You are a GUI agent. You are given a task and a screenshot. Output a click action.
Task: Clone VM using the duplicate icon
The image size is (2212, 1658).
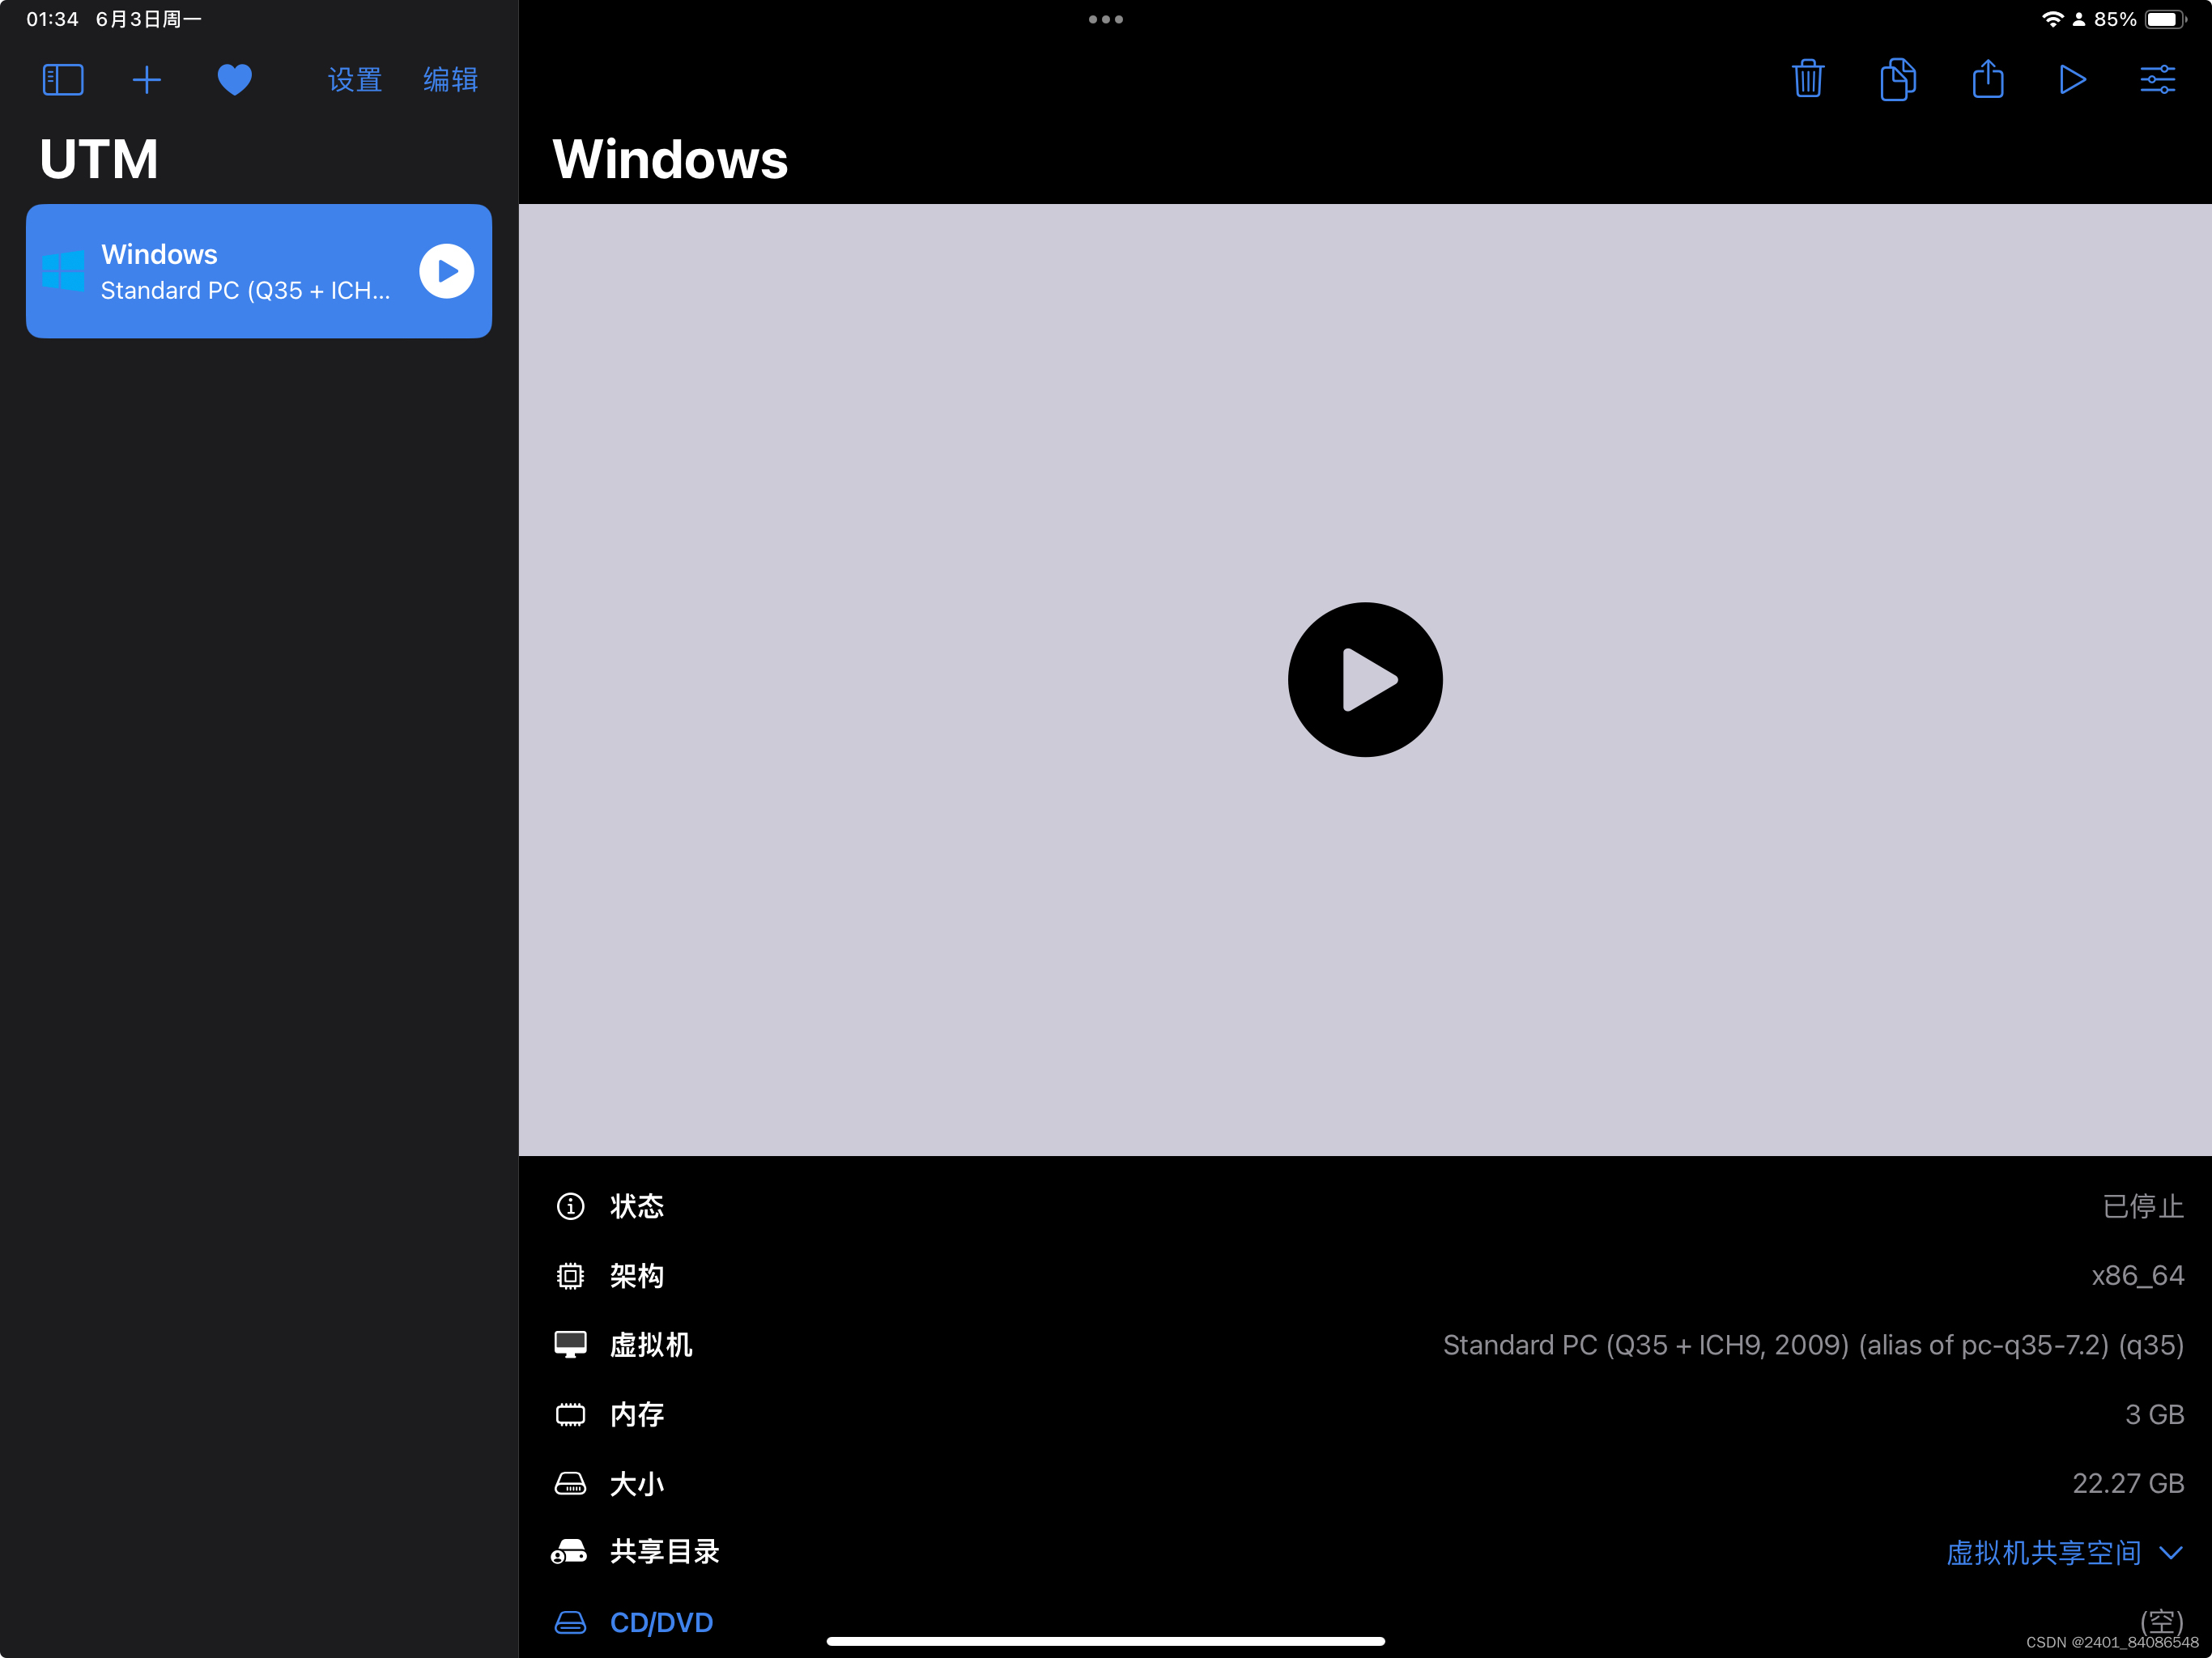1897,80
